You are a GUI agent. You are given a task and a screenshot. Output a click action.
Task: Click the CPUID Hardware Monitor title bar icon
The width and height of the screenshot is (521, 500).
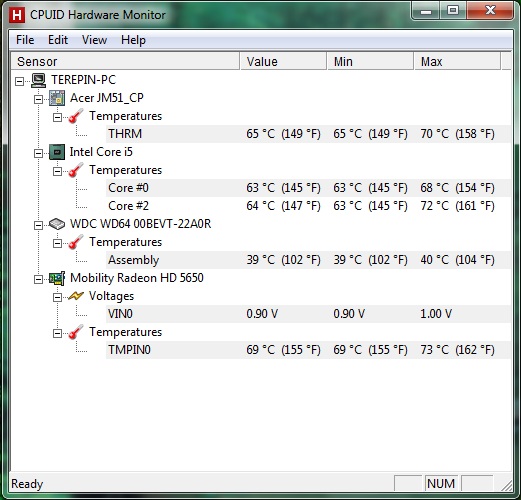tap(17, 15)
